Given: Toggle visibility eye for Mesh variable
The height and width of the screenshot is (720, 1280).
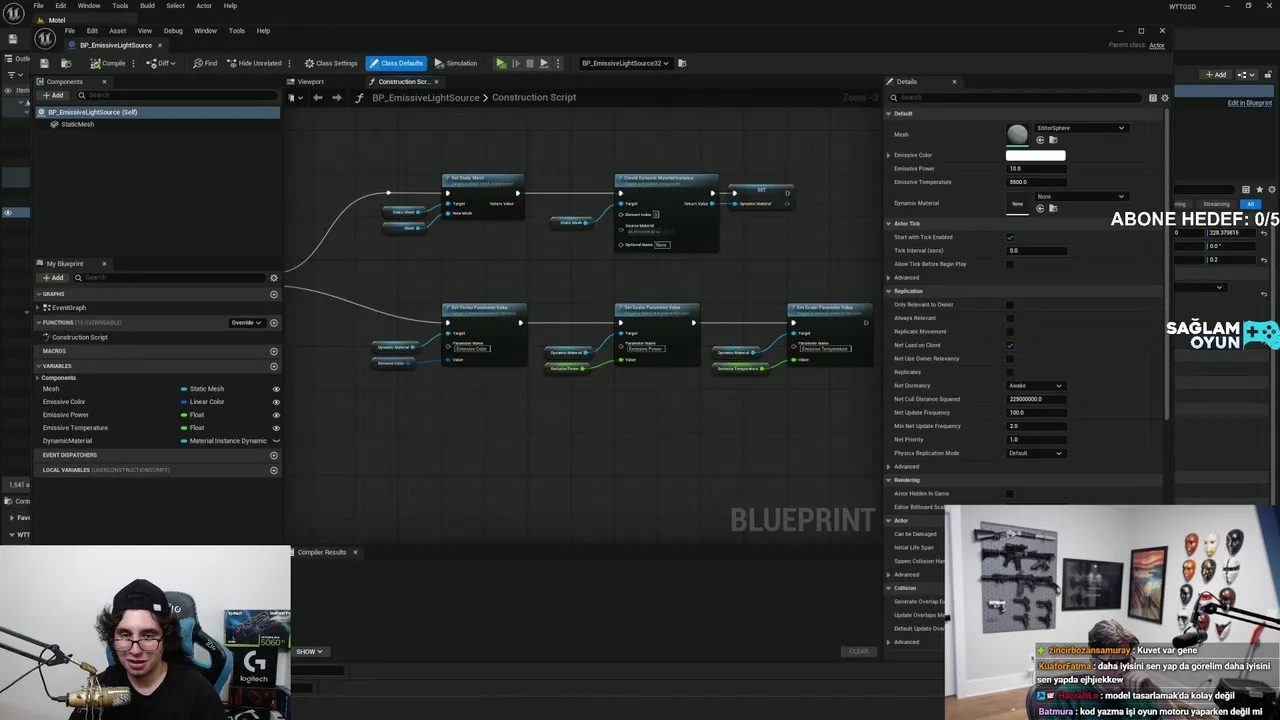Looking at the screenshot, I should coord(276,389).
